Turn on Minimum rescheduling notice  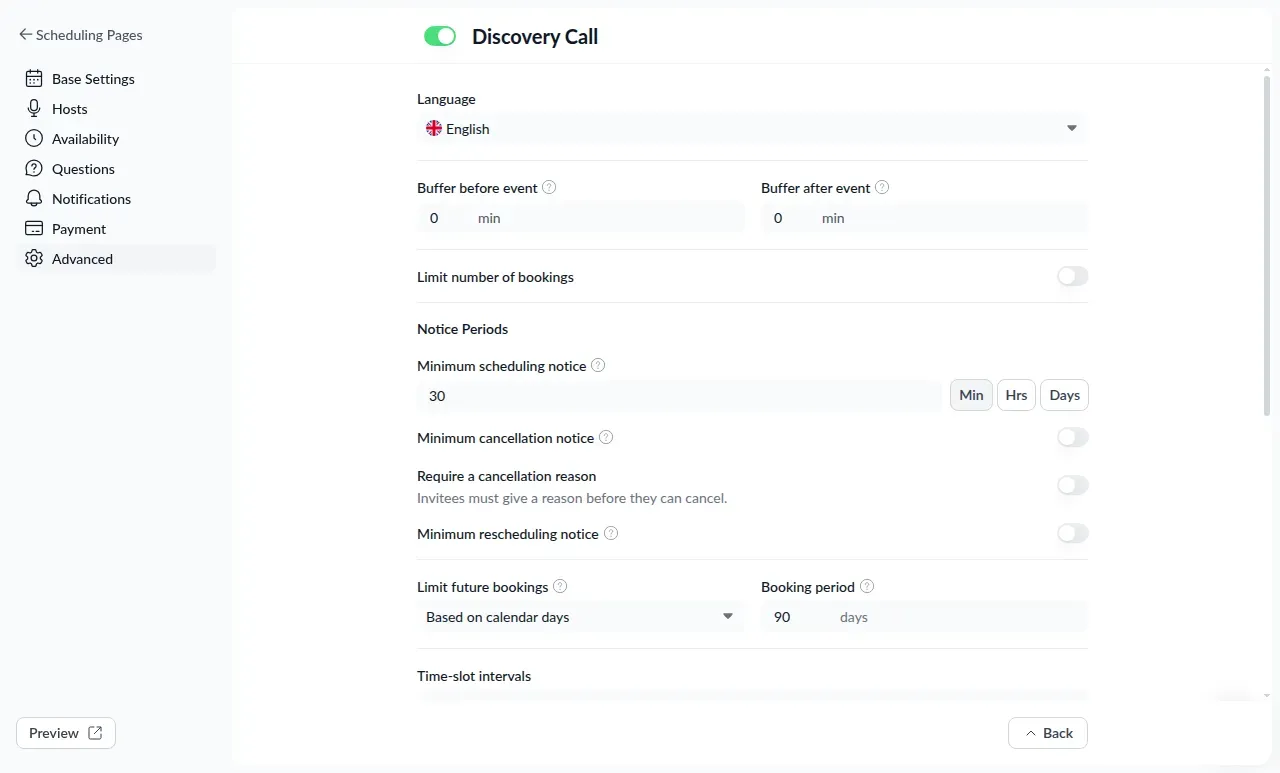(1073, 534)
